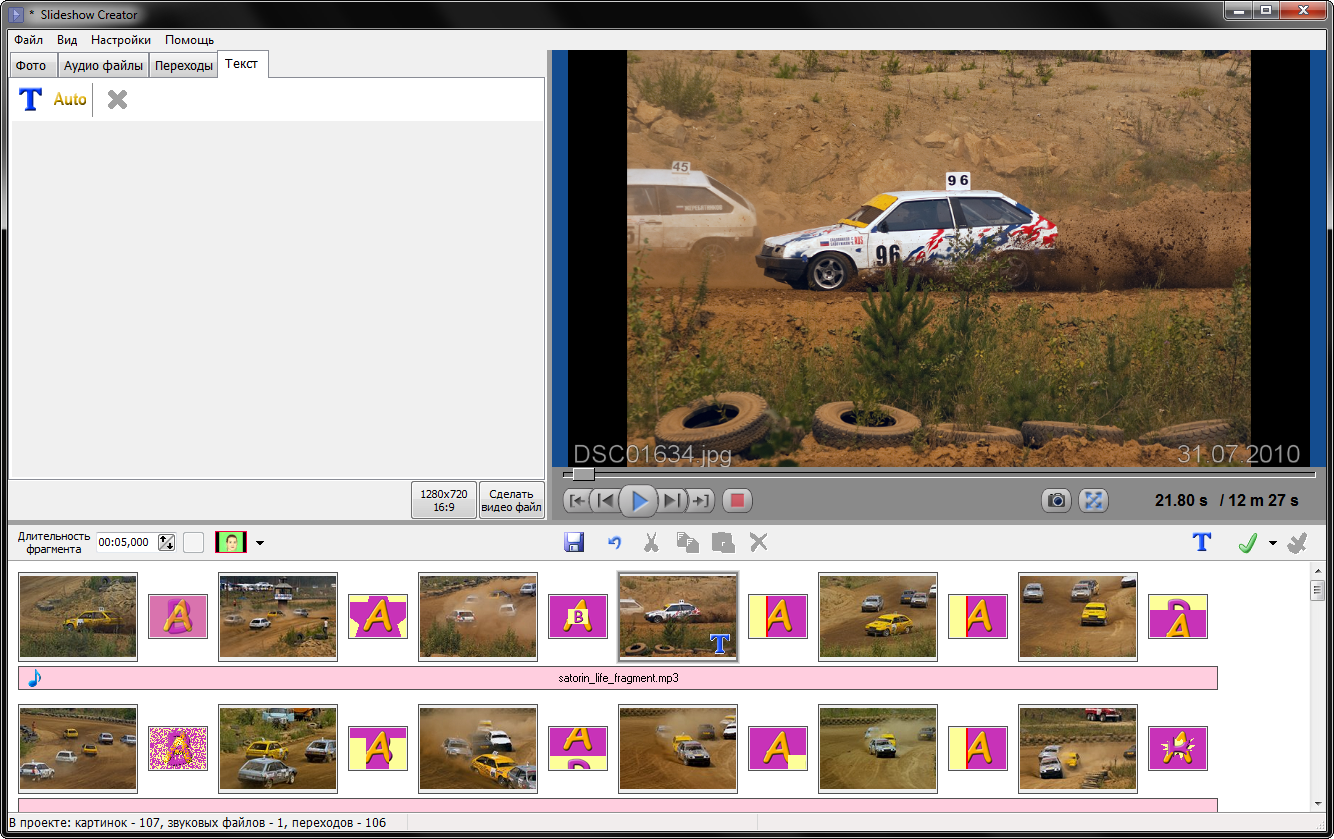
Task: Select second-row noisy pixelated A transition
Action: pos(178,748)
